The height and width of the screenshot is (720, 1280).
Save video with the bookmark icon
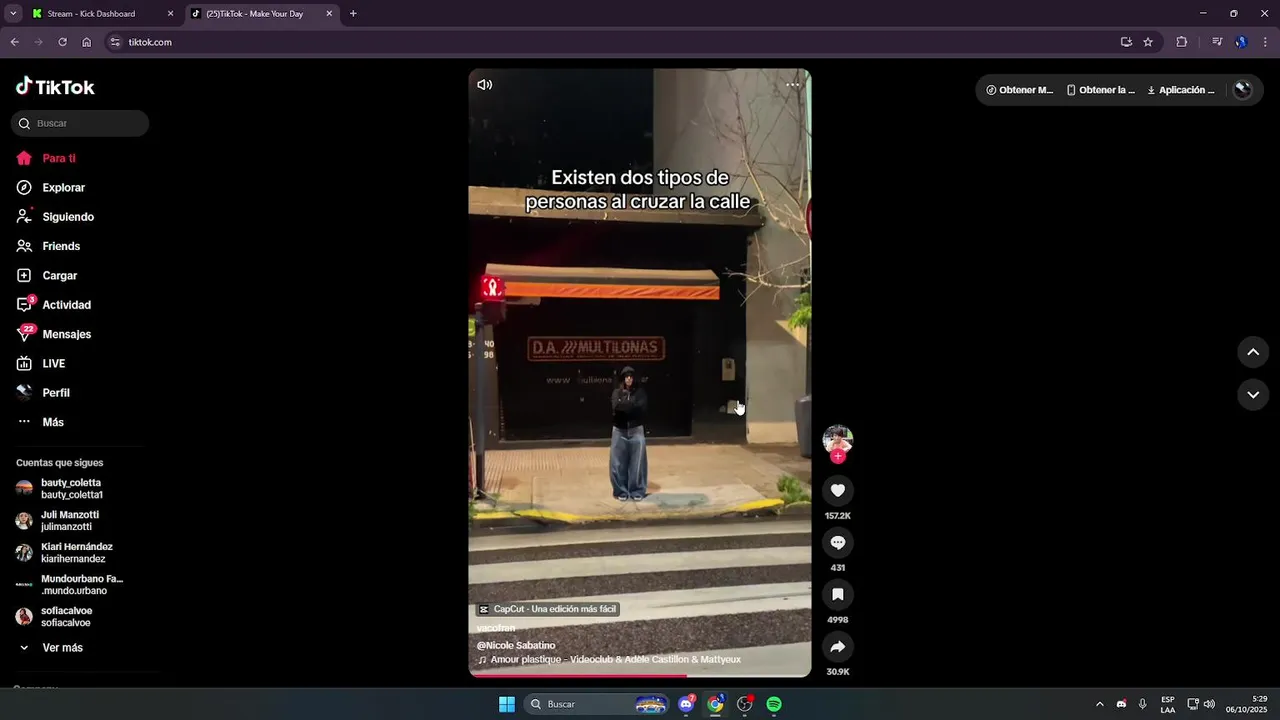click(838, 594)
